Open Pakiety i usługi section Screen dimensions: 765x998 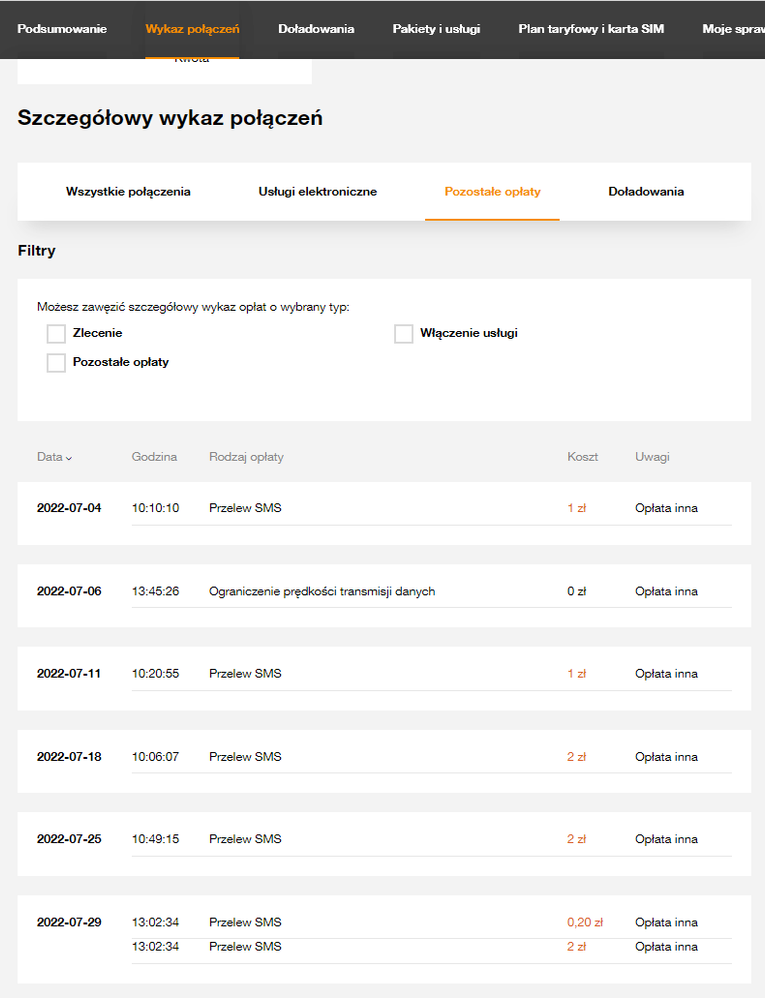436,29
